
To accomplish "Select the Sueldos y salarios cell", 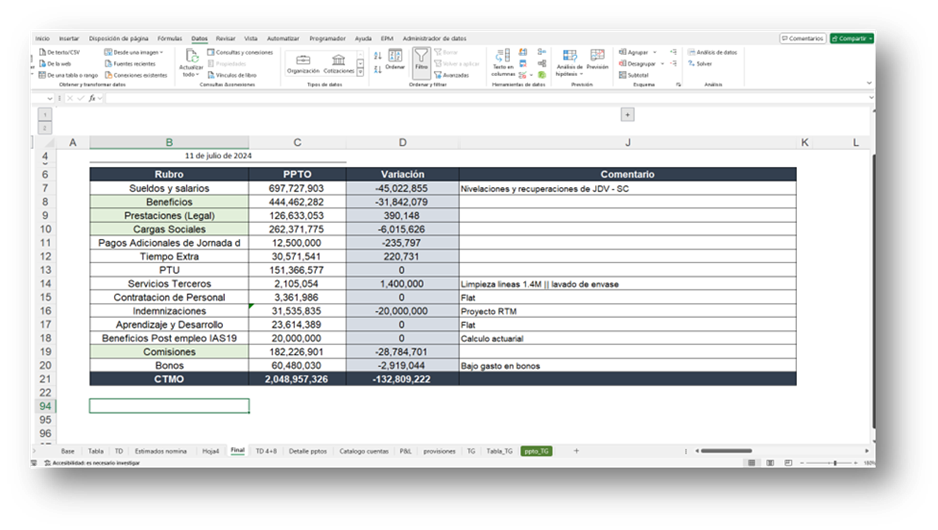I will [x=169, y=188].
